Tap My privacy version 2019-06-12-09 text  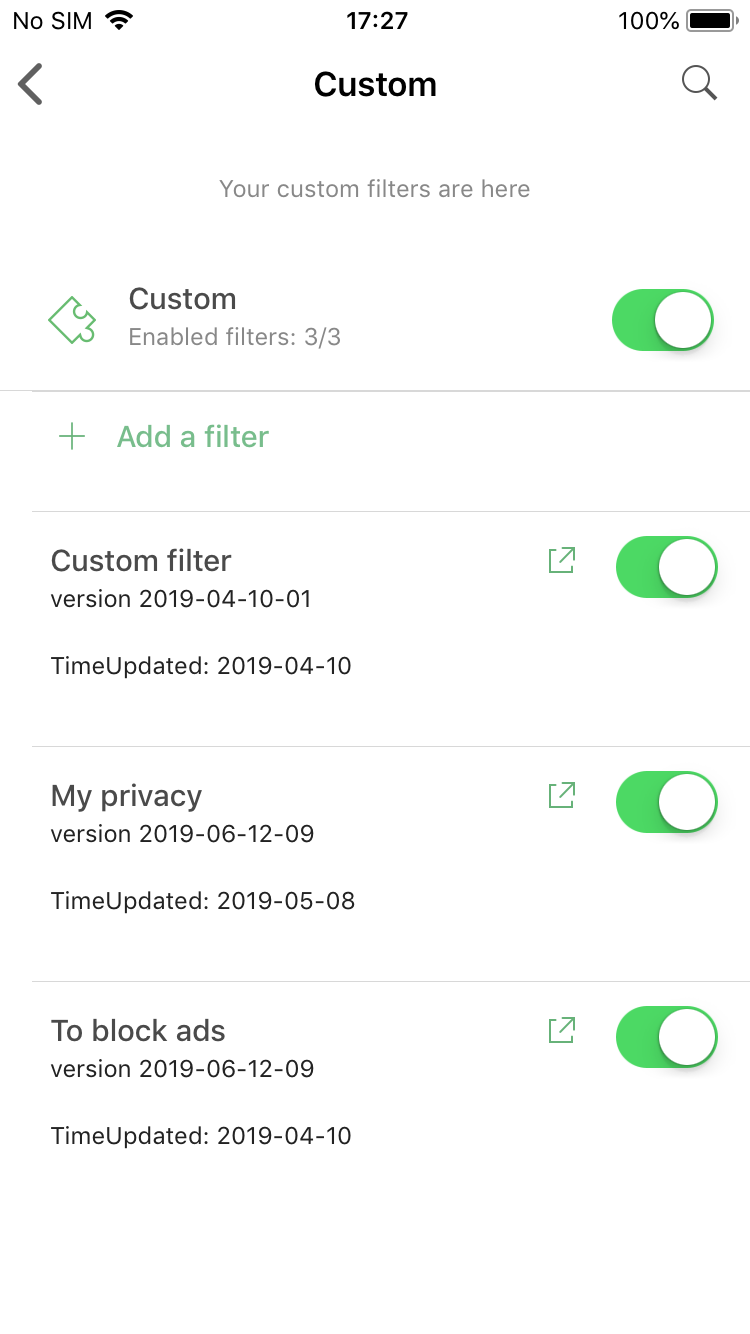click(182, 834)
